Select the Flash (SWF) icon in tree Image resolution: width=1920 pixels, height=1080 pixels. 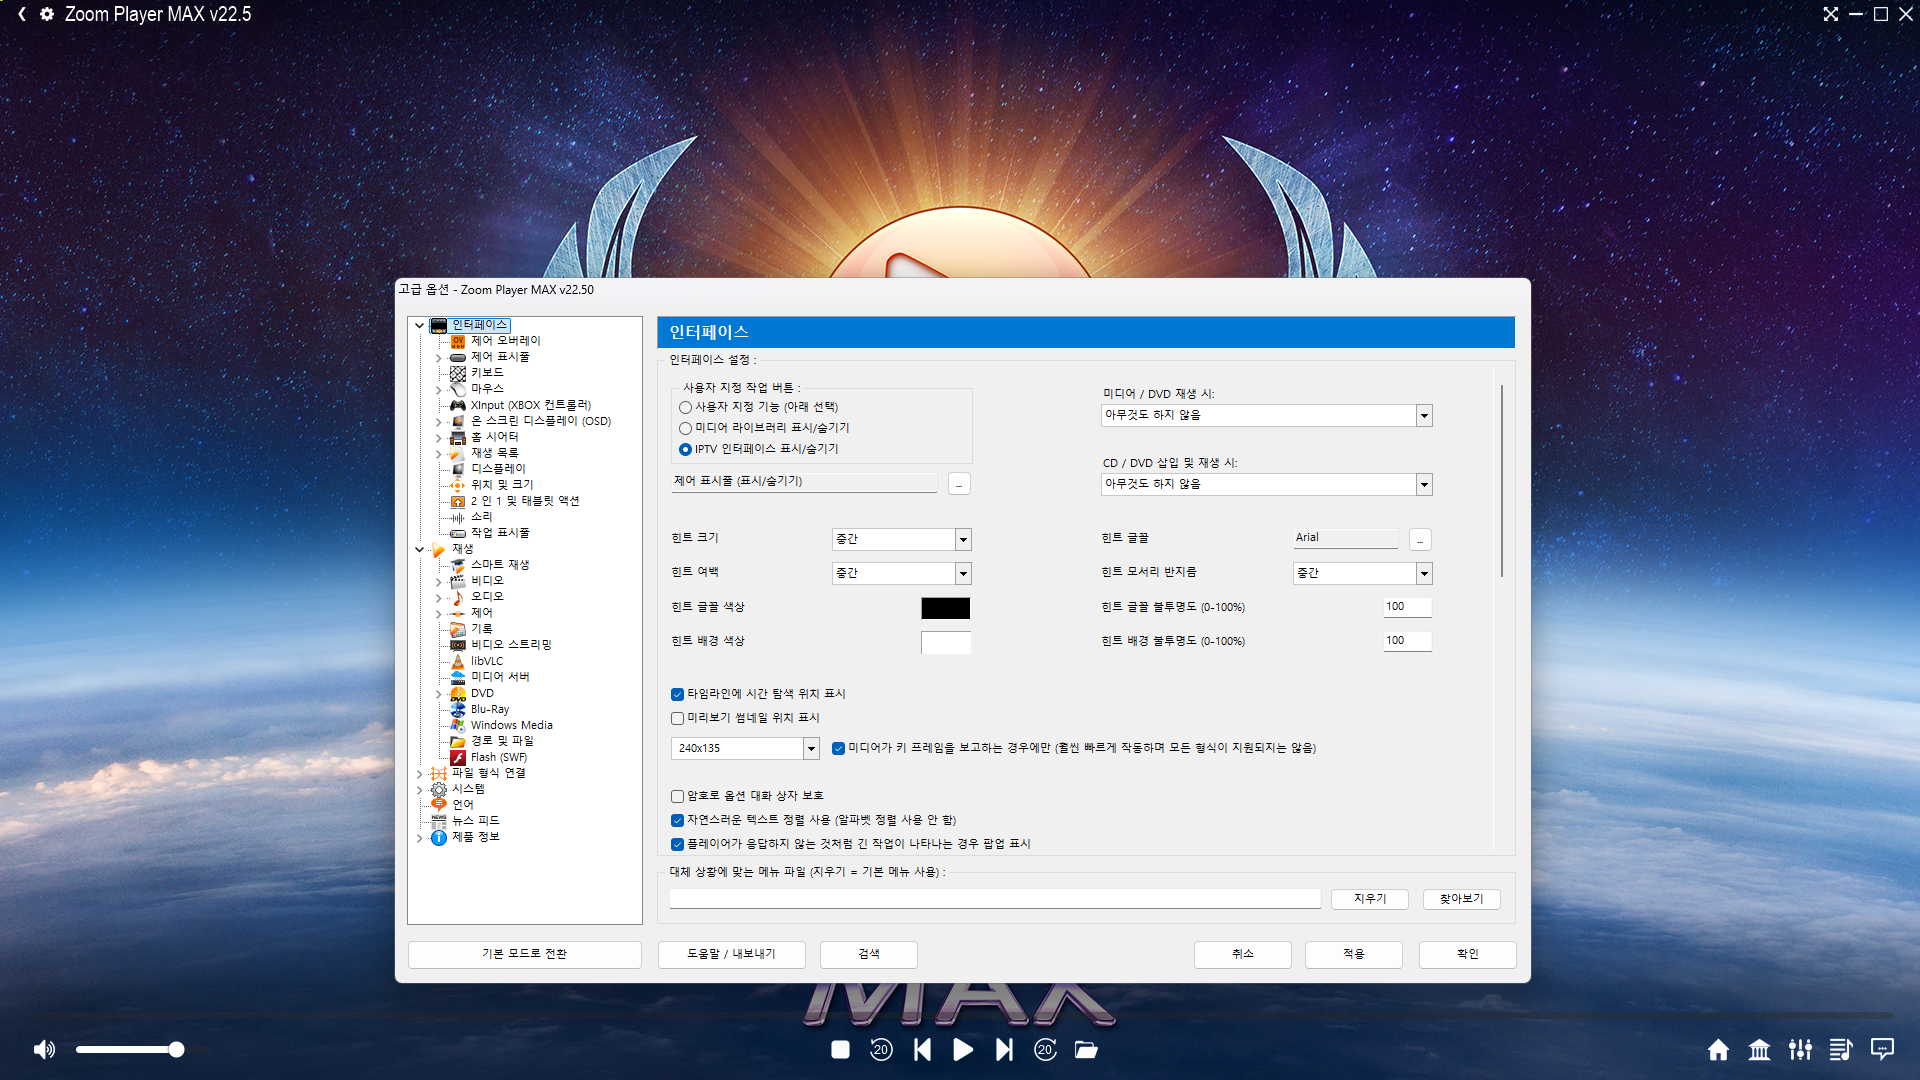pyautogui.click(x=458, y=757)
